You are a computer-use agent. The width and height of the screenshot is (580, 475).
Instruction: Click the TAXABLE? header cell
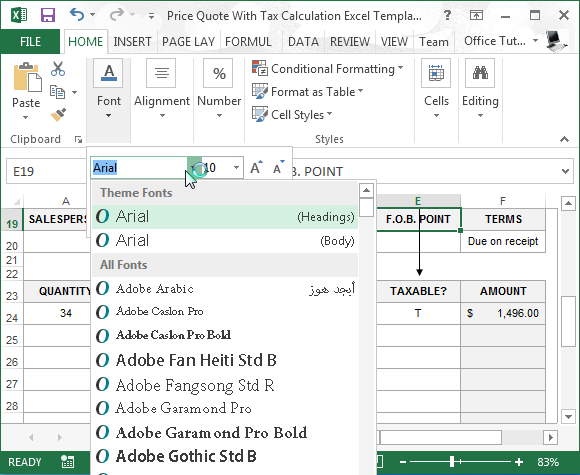(x=418, y=291)
